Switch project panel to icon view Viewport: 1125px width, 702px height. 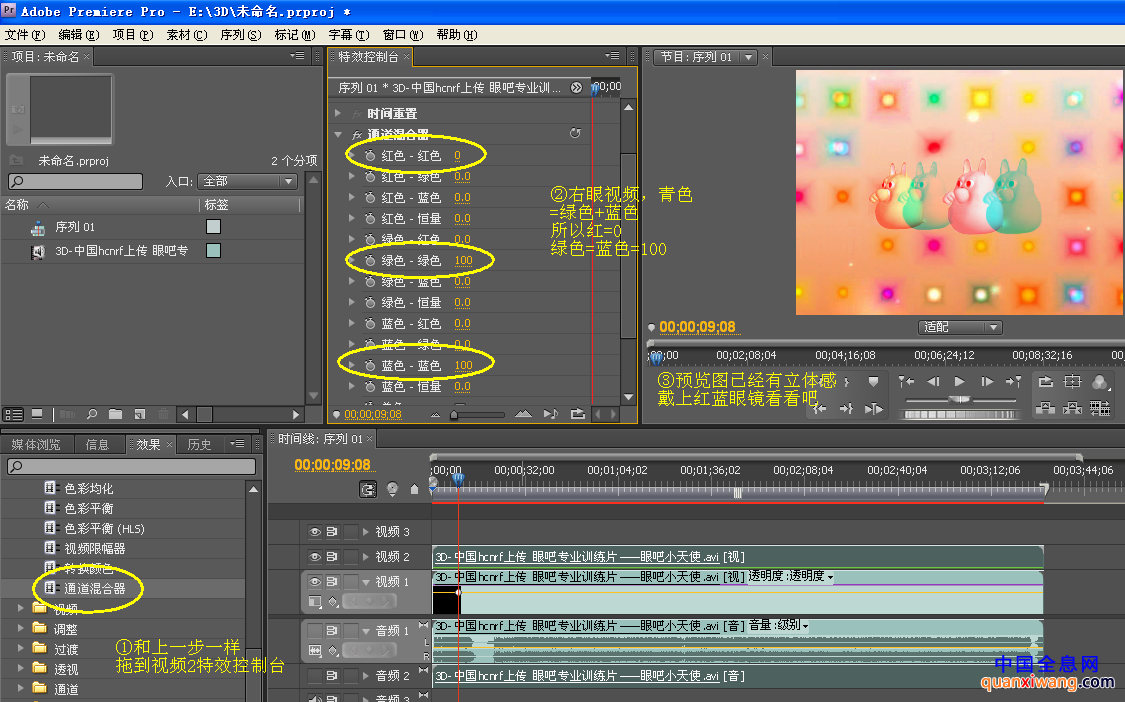click(37, 414)
